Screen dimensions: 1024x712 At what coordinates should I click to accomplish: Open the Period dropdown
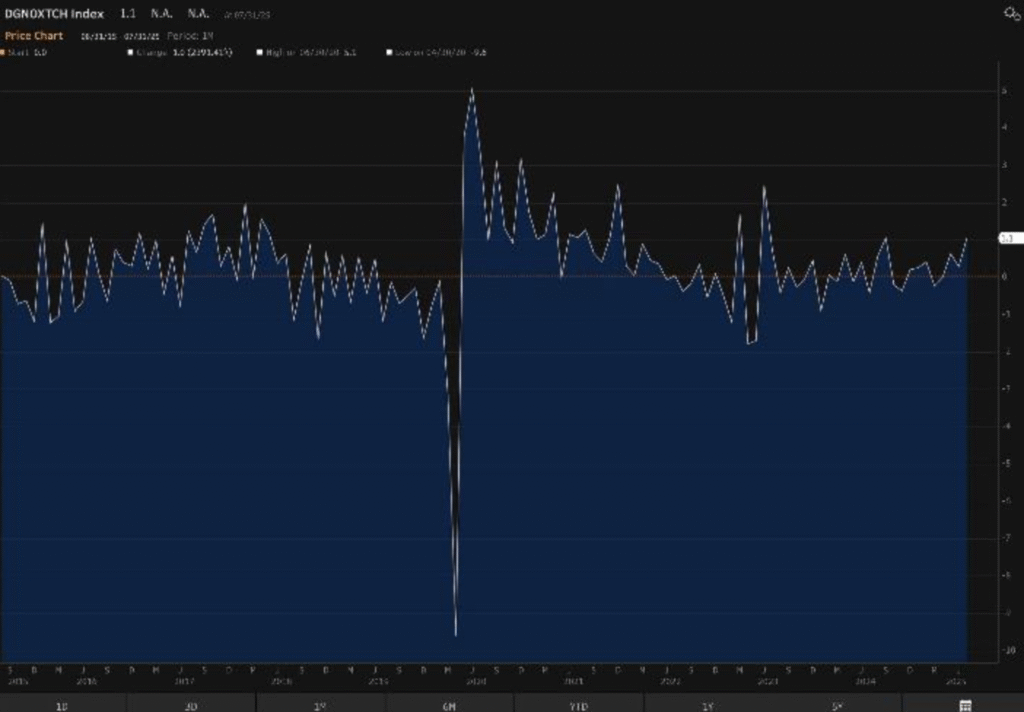pyautogui.click(x=190, y=36)
